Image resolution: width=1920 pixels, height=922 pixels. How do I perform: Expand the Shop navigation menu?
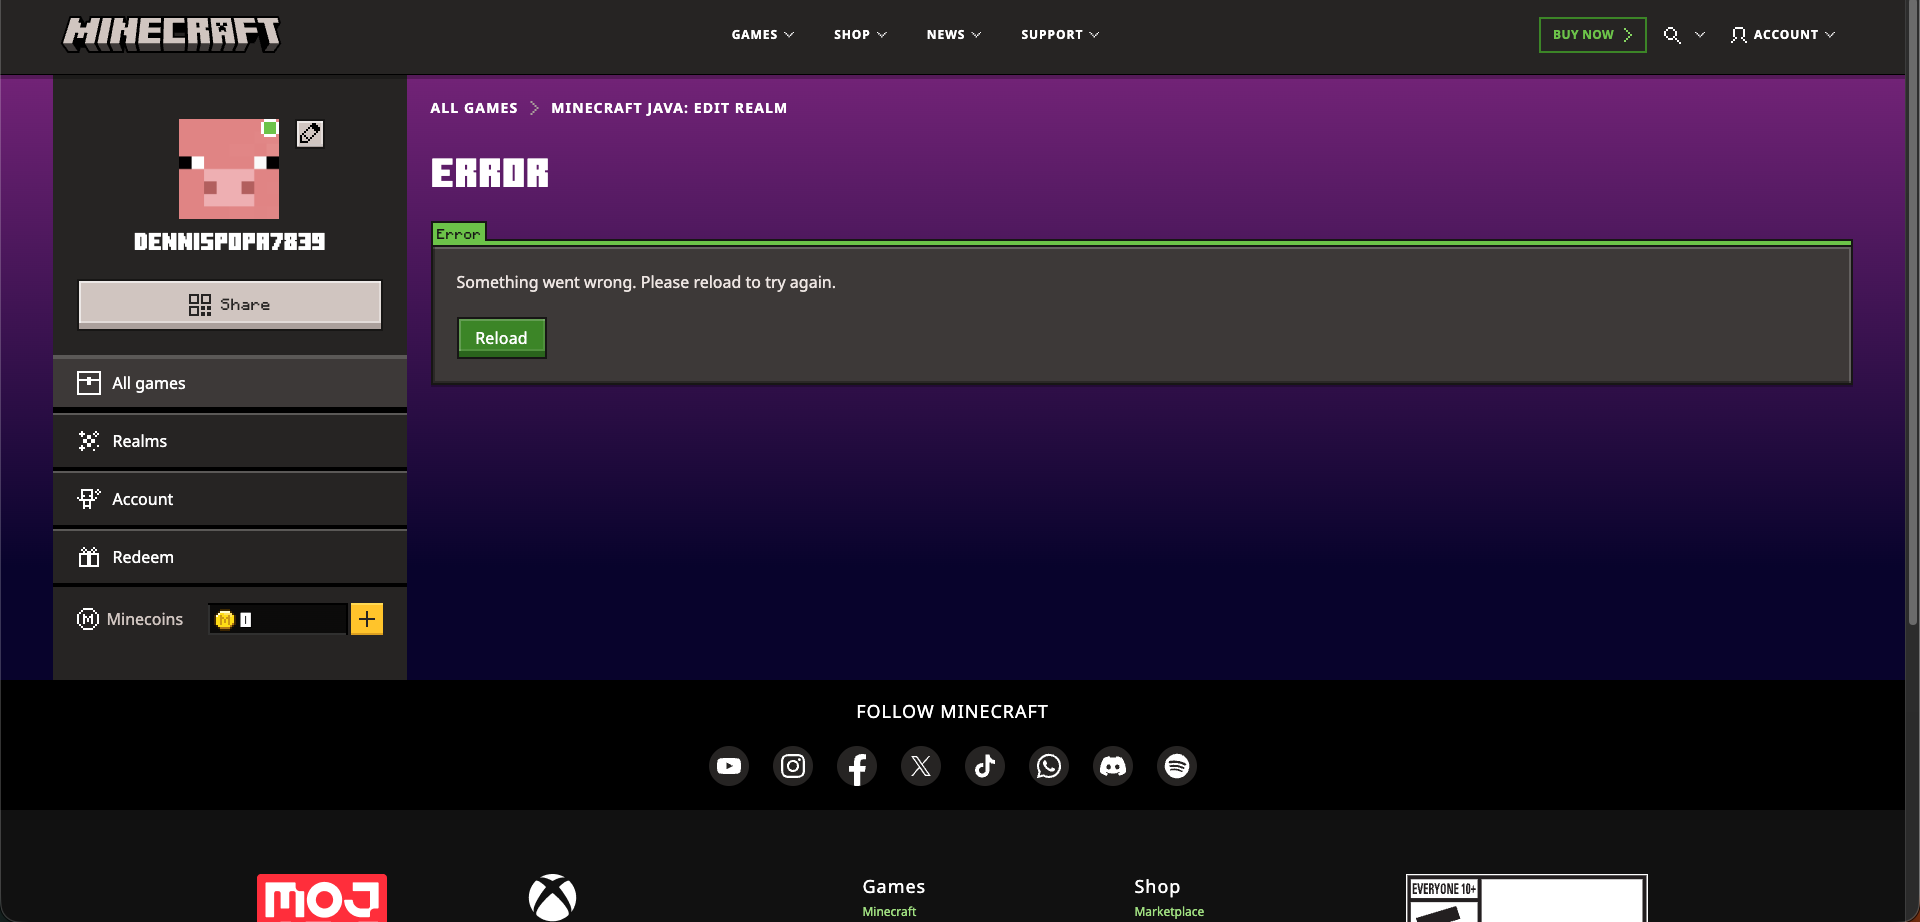(861, 35)
